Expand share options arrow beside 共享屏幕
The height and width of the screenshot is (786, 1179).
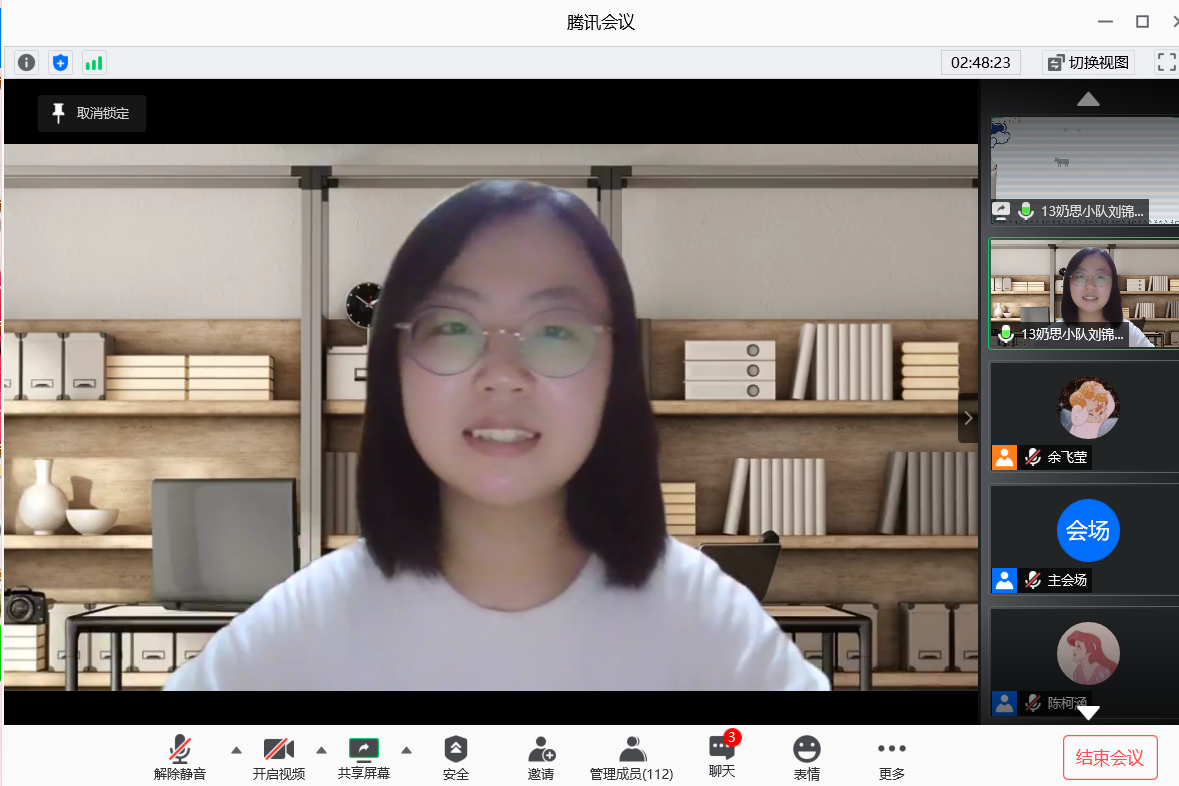click(406, 750)
